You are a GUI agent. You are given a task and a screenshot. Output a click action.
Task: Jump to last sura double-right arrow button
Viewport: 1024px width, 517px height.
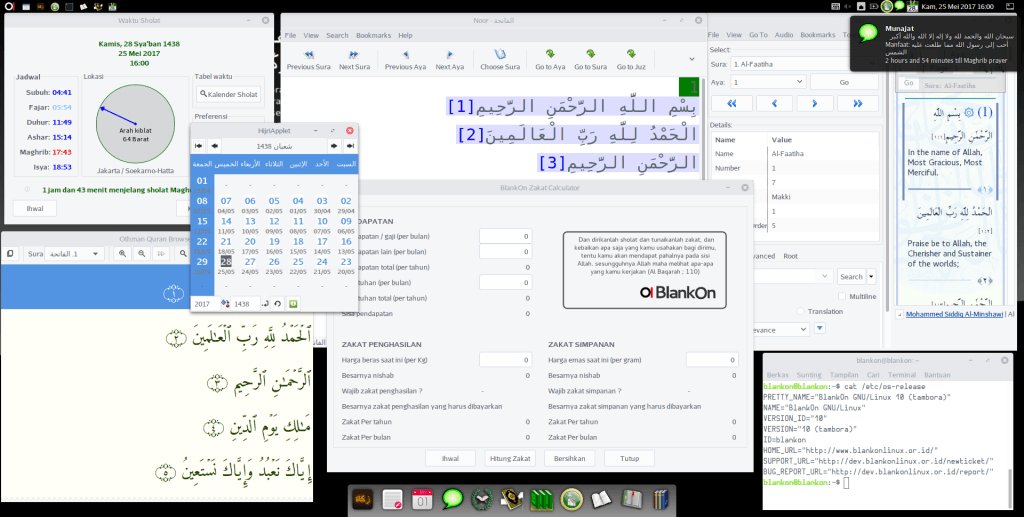(x=857, y=103)
